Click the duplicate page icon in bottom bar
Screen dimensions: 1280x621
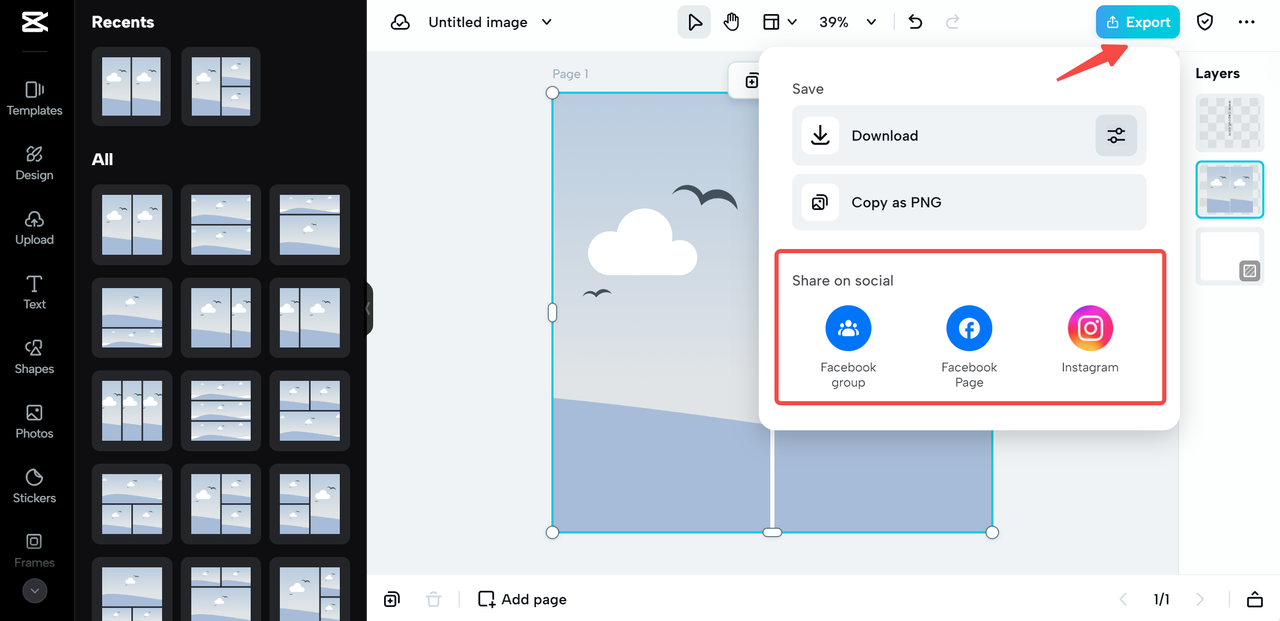tap(392, 599)
